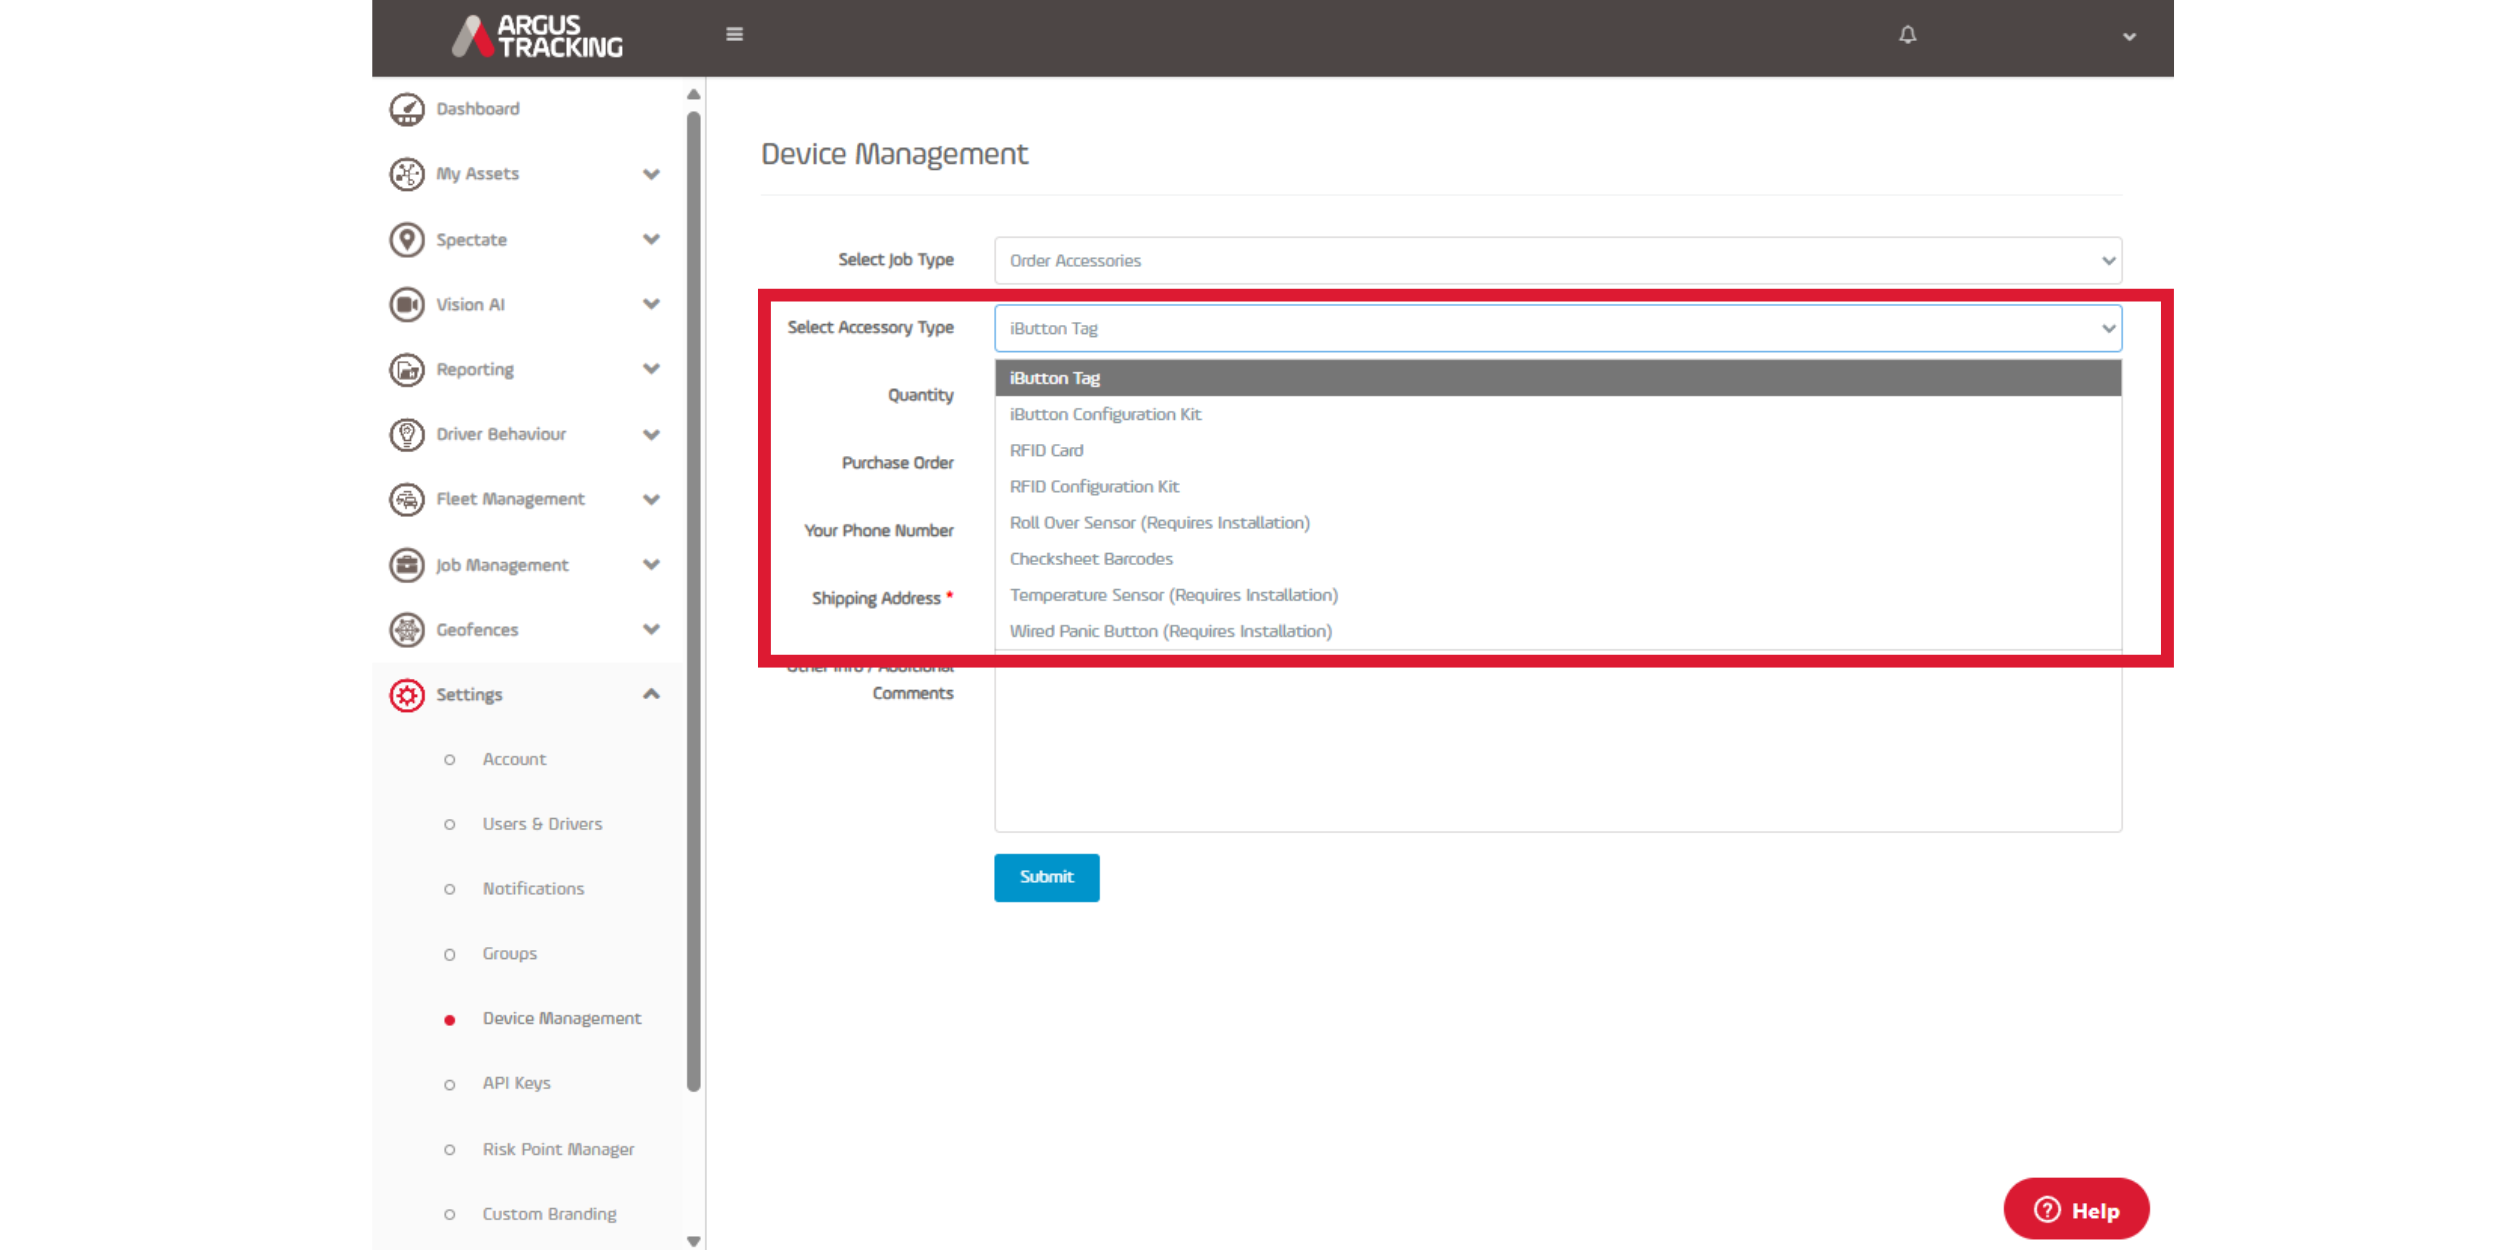Click the Dashboard gauge icon

point(407,109)
